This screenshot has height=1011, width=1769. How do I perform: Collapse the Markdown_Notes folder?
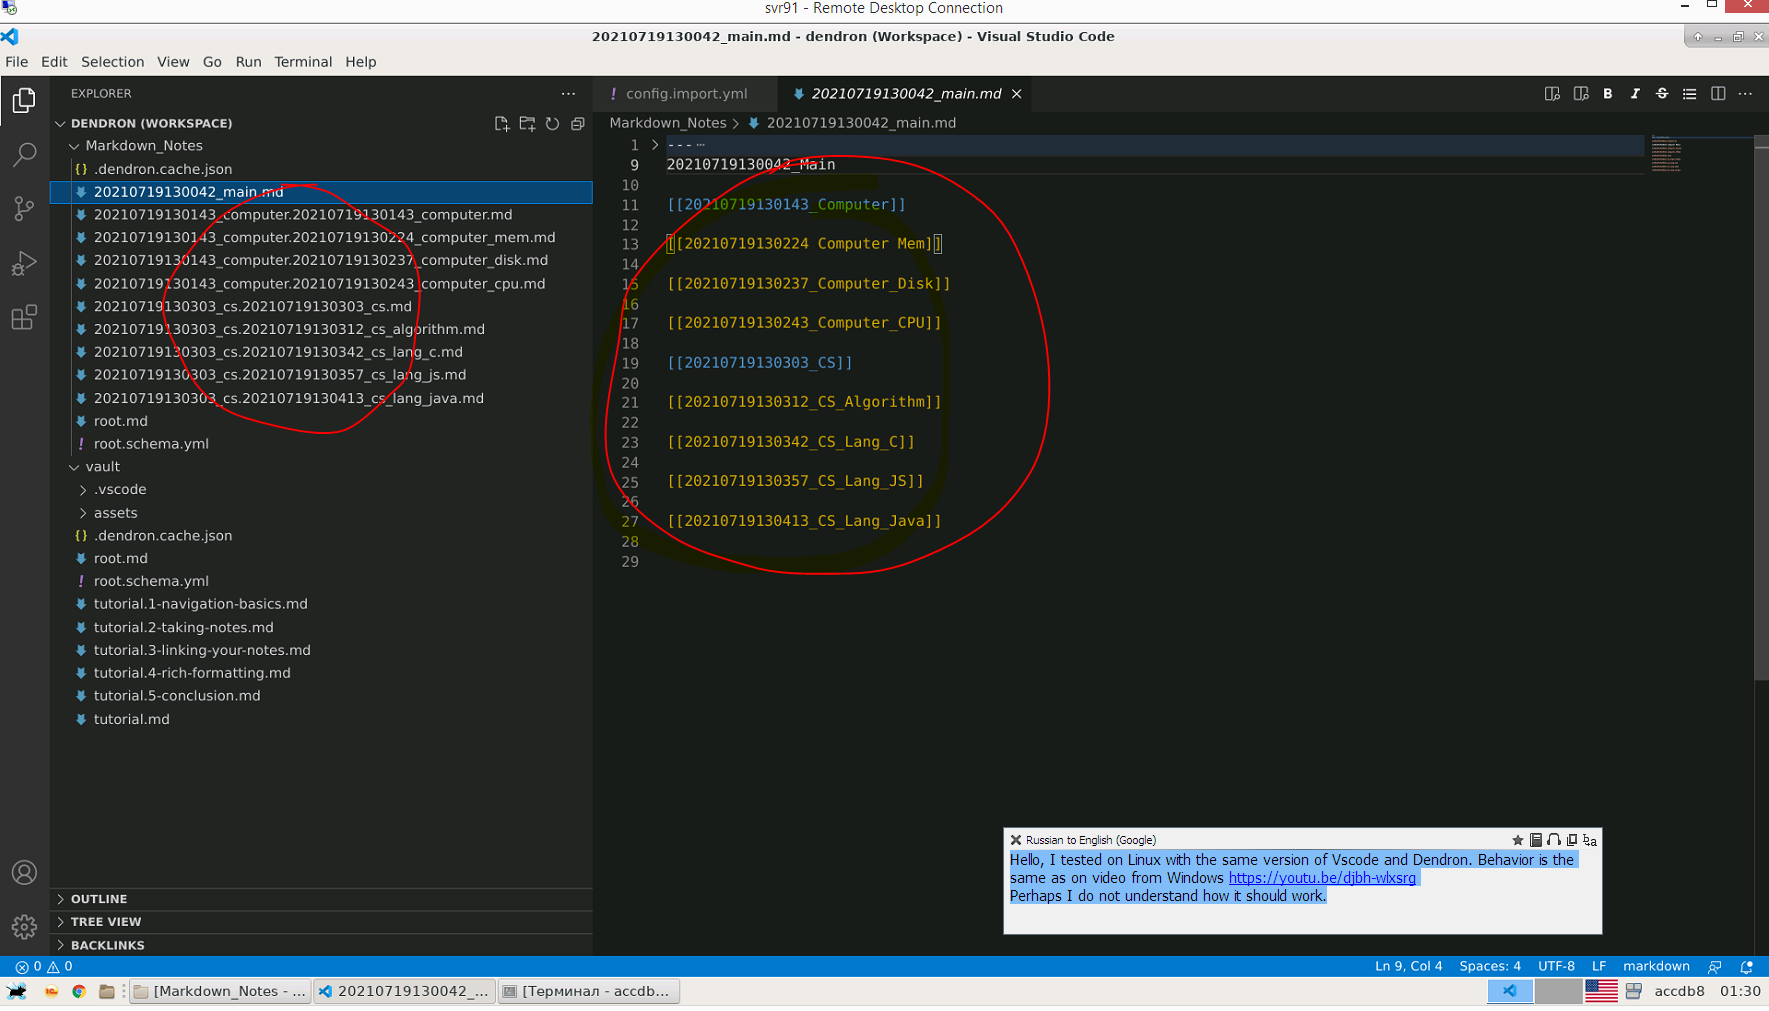tap(75, 145)
